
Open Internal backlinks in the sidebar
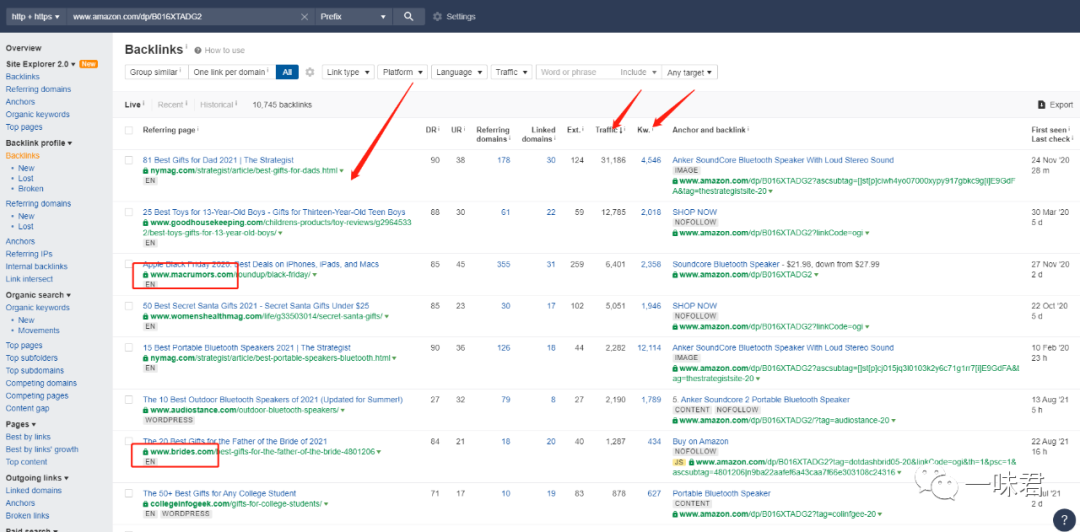point(37,267)
